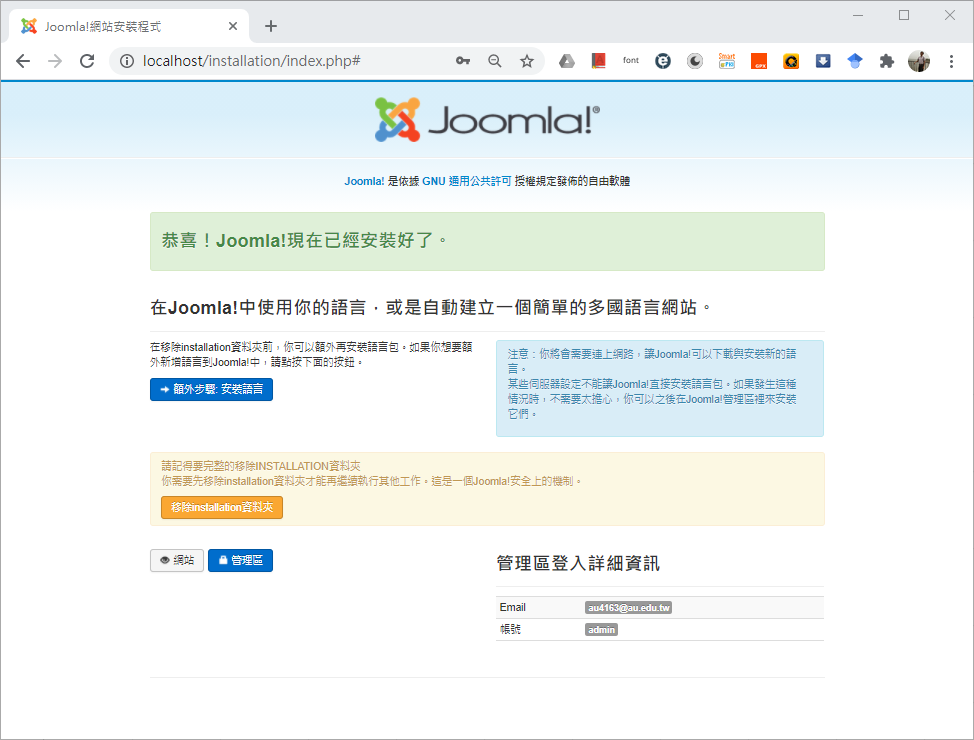This screenshot has height=740, width=974.
Task: Click the 請記得要完整的移除INSTALLATION資料夾 warning text
Action: (261, 466)
